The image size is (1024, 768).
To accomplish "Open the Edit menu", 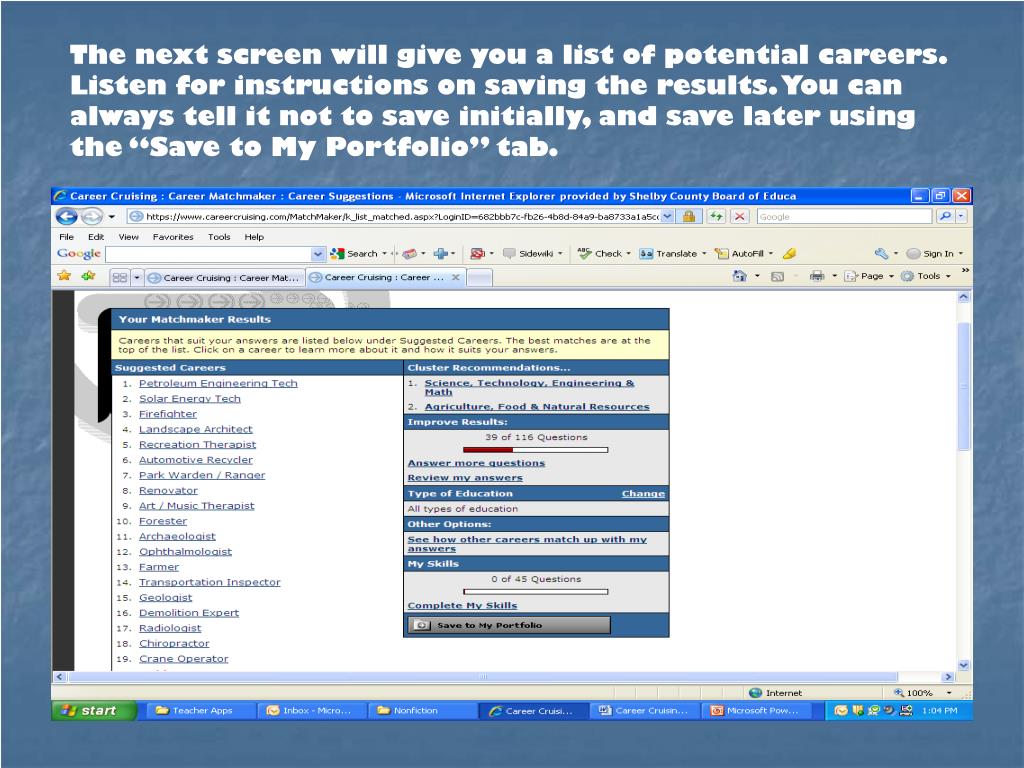I will pyautogui.click(x=96, y=237).
